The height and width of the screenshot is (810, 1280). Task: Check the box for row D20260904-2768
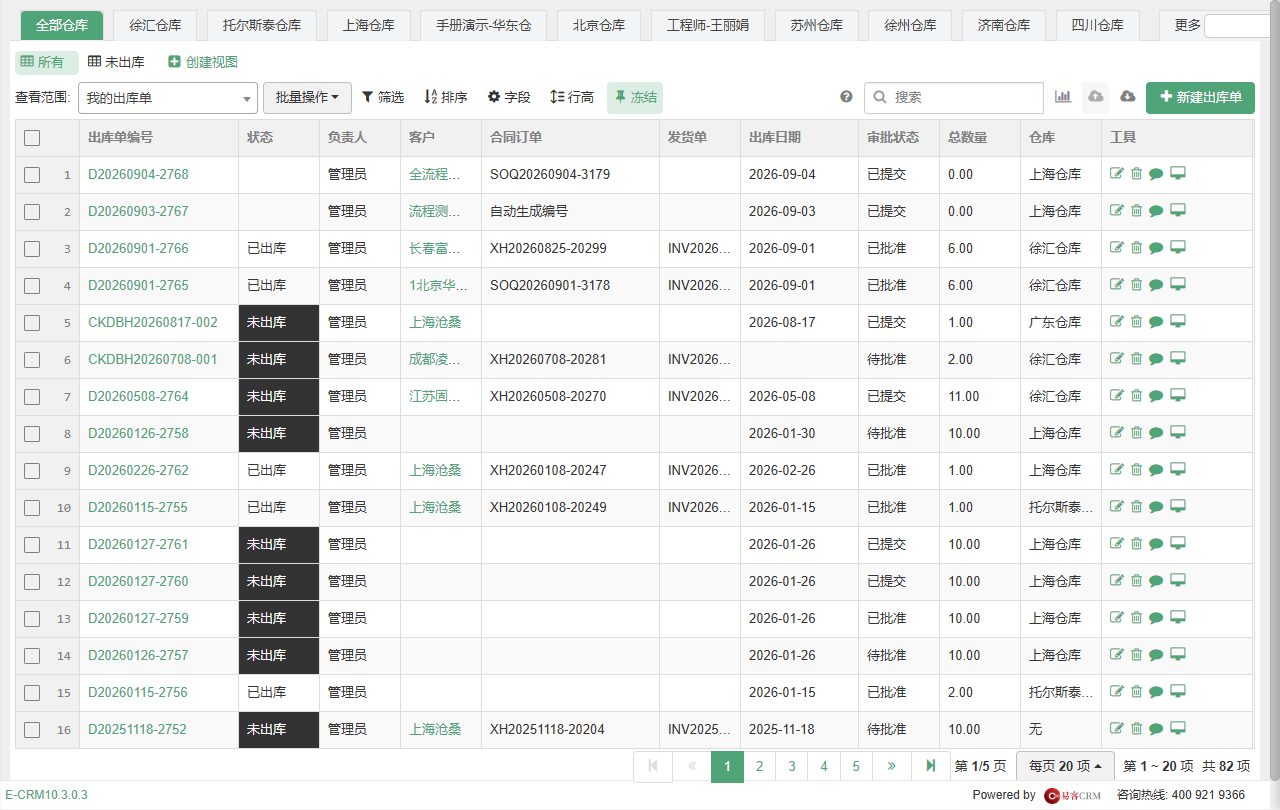click(x=32, y=175)
